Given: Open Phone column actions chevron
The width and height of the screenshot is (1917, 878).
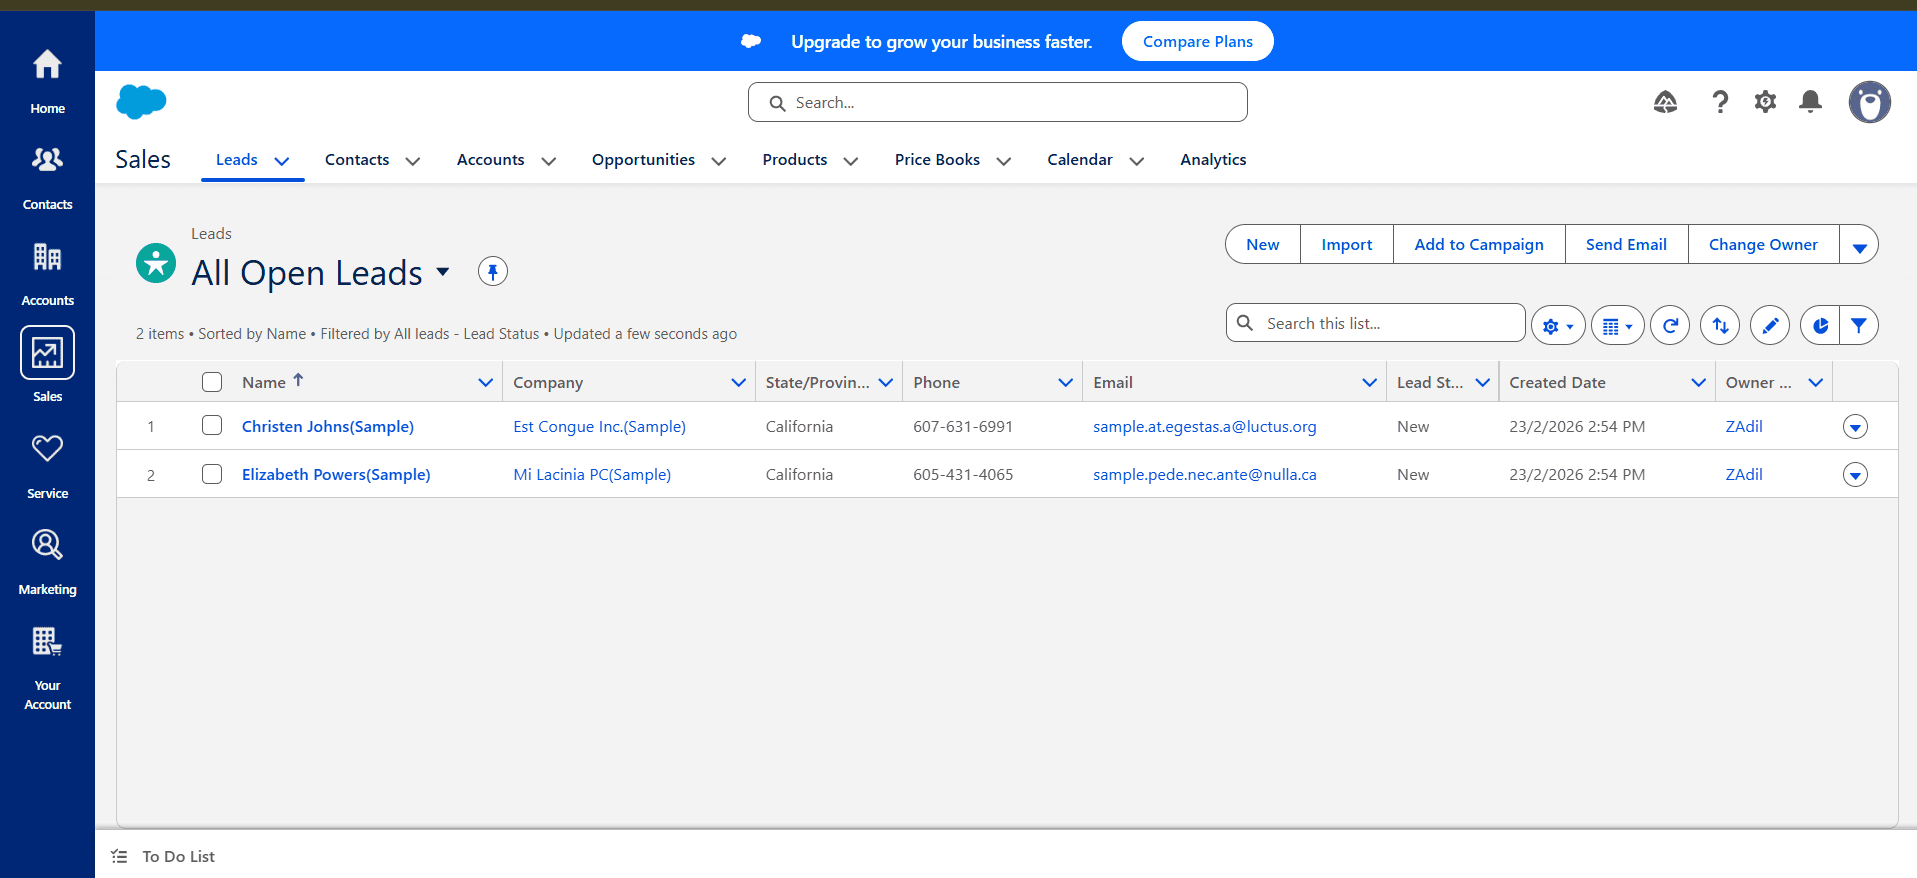Looking at the screenshot, I should pyautogui.click(x=1066, y=382).
